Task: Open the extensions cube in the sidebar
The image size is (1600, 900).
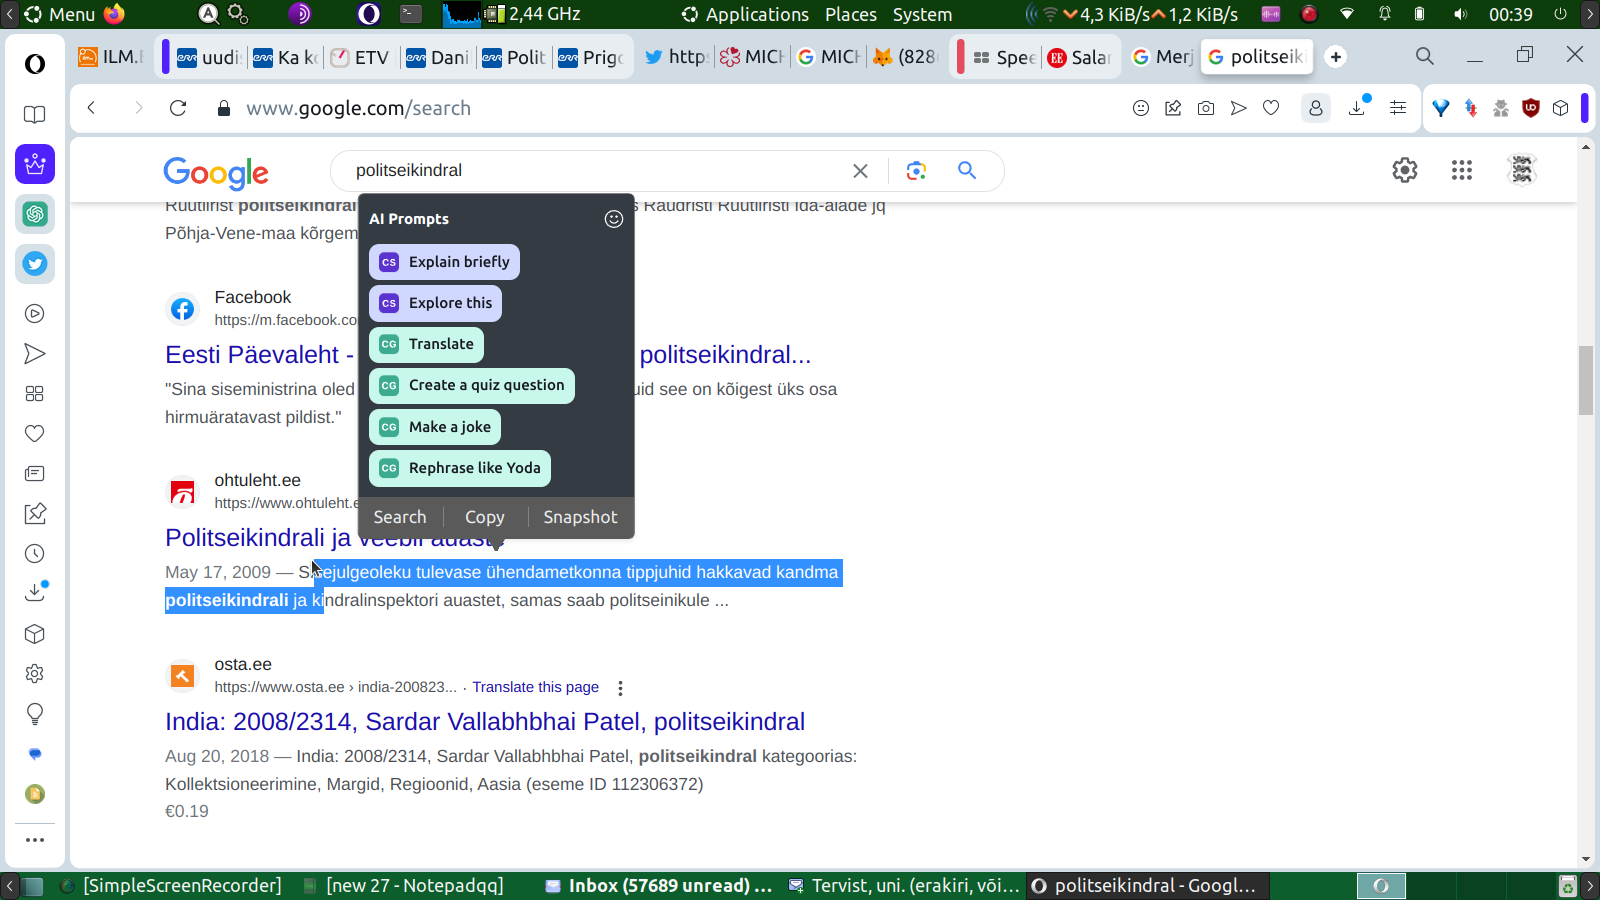Action: [35, 634]
